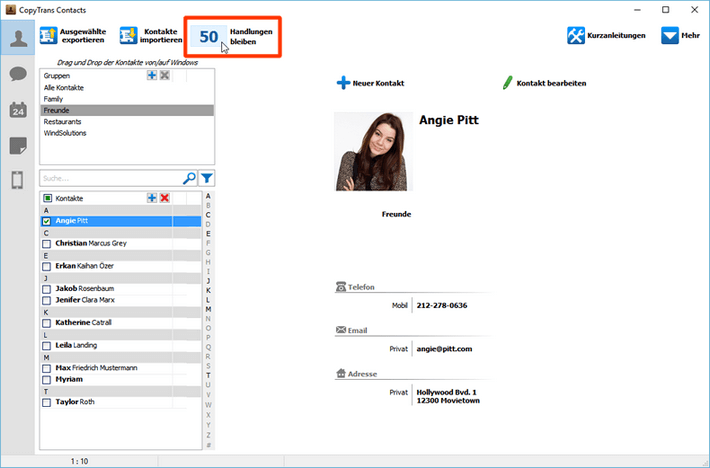710x468 pixels.
Task: Select contact name Christian Marcus Grey
Action: [x=91, y=244]
